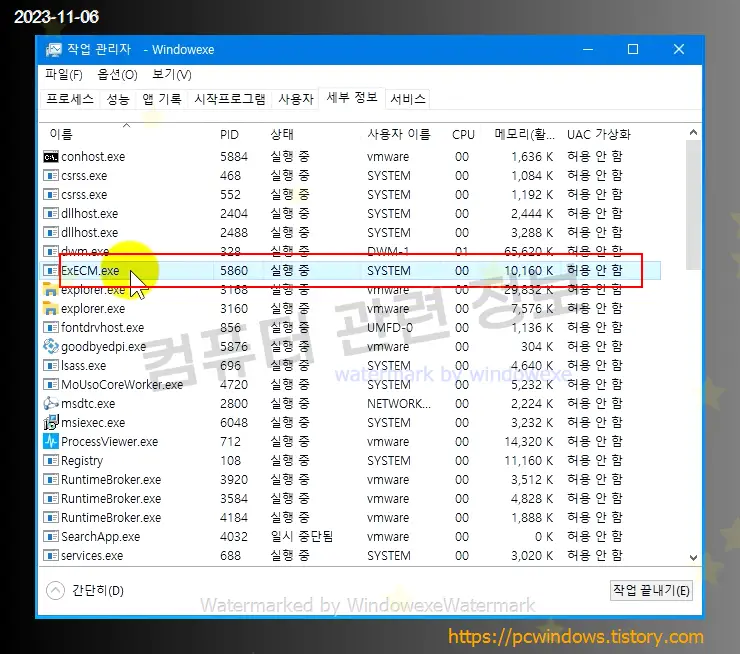740x654 pixels.
Task: Select the MoUsoCoreWorker.exe process name
Action: 122,385
